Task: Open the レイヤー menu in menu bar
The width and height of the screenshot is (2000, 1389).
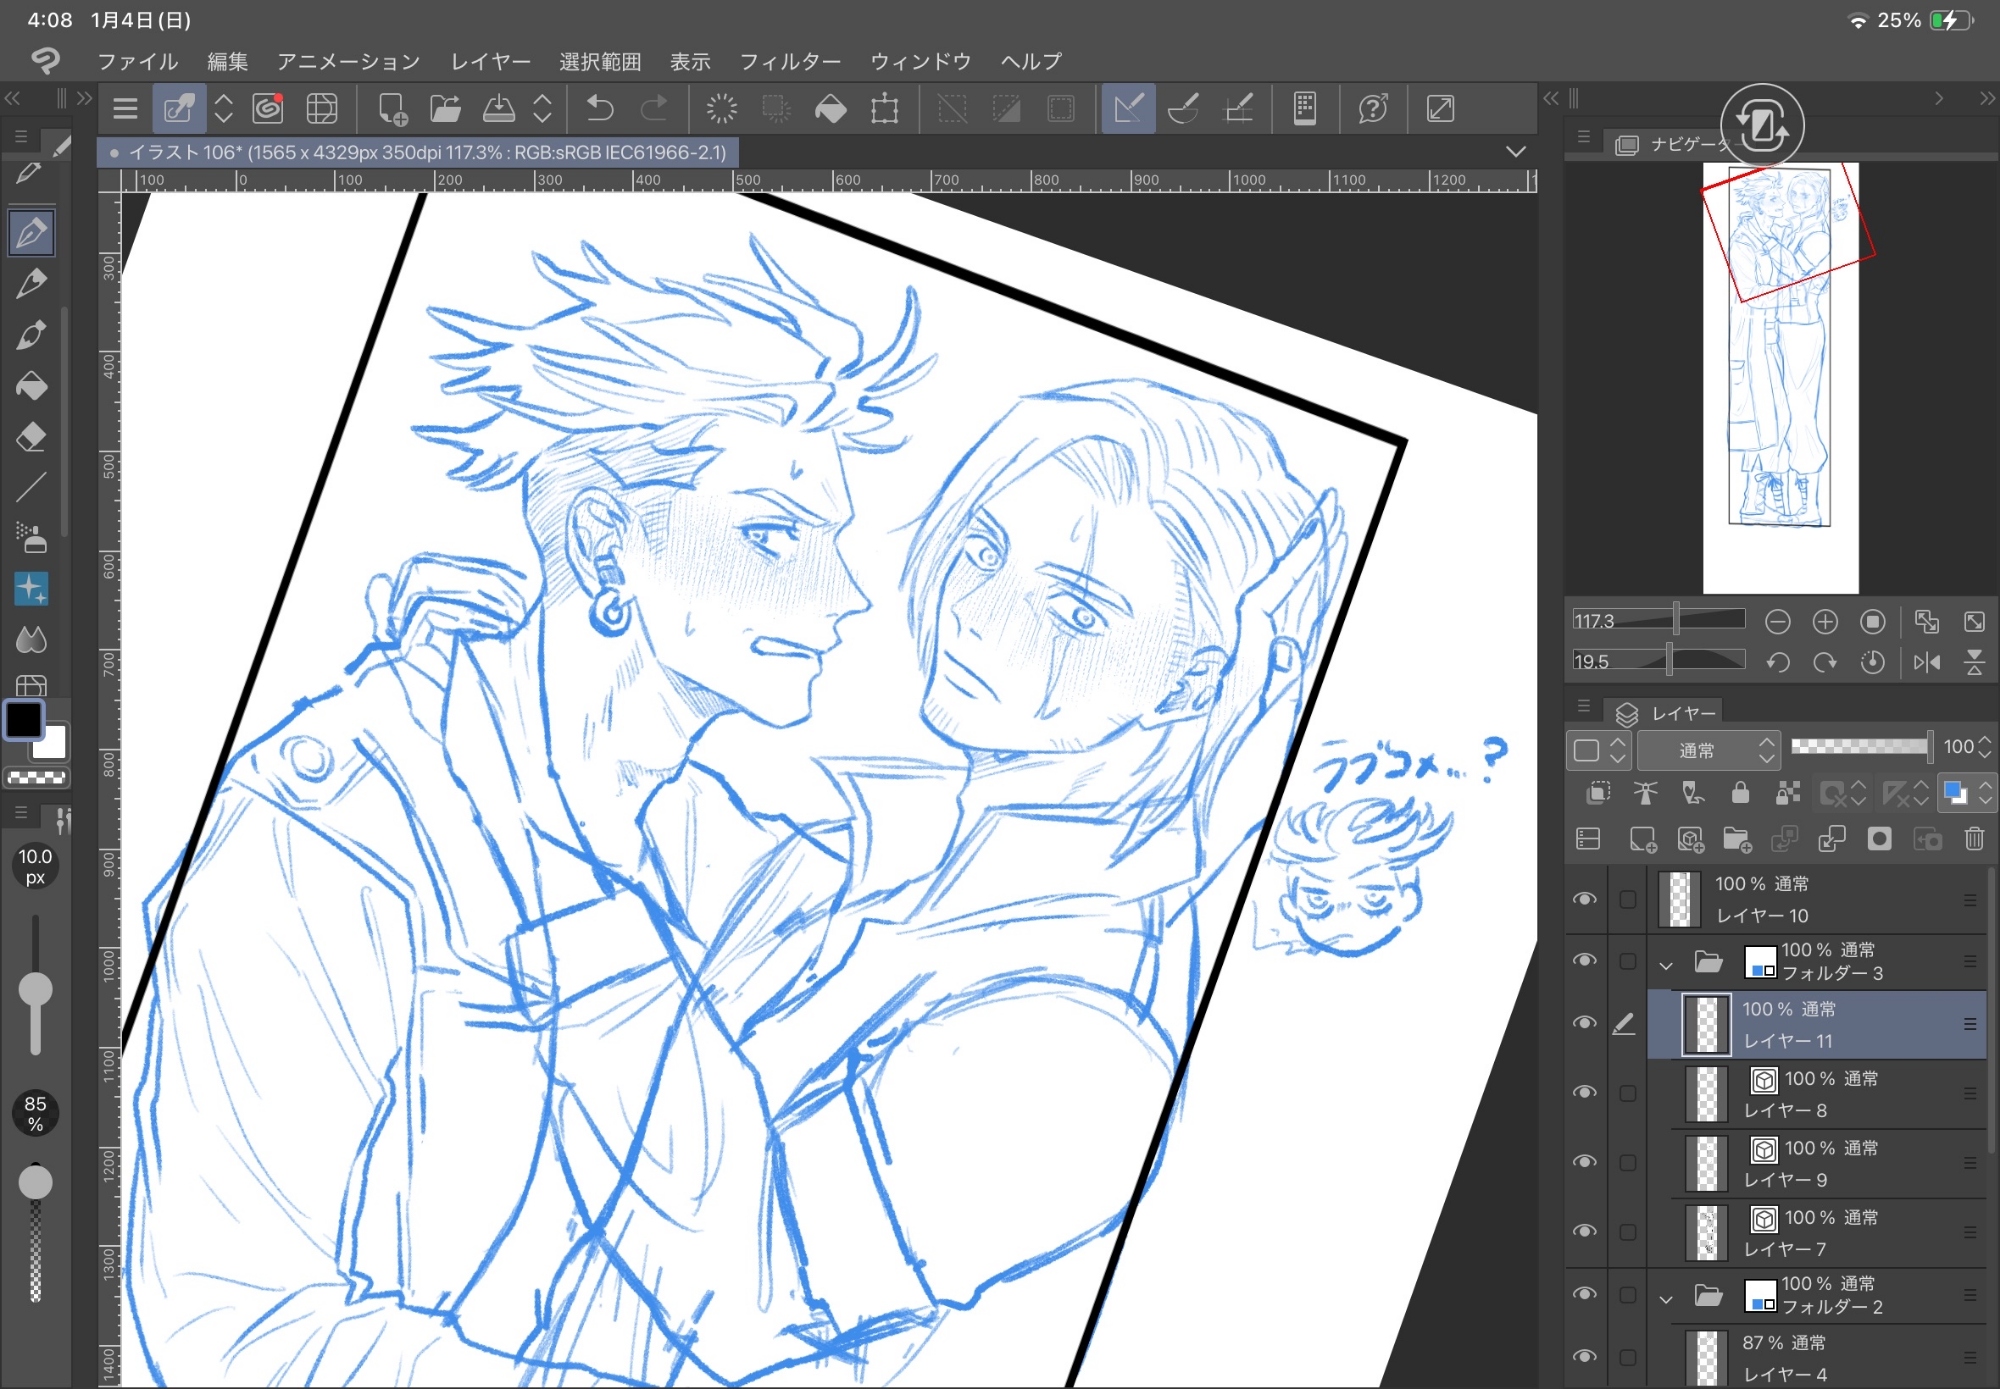Action: 490,62
